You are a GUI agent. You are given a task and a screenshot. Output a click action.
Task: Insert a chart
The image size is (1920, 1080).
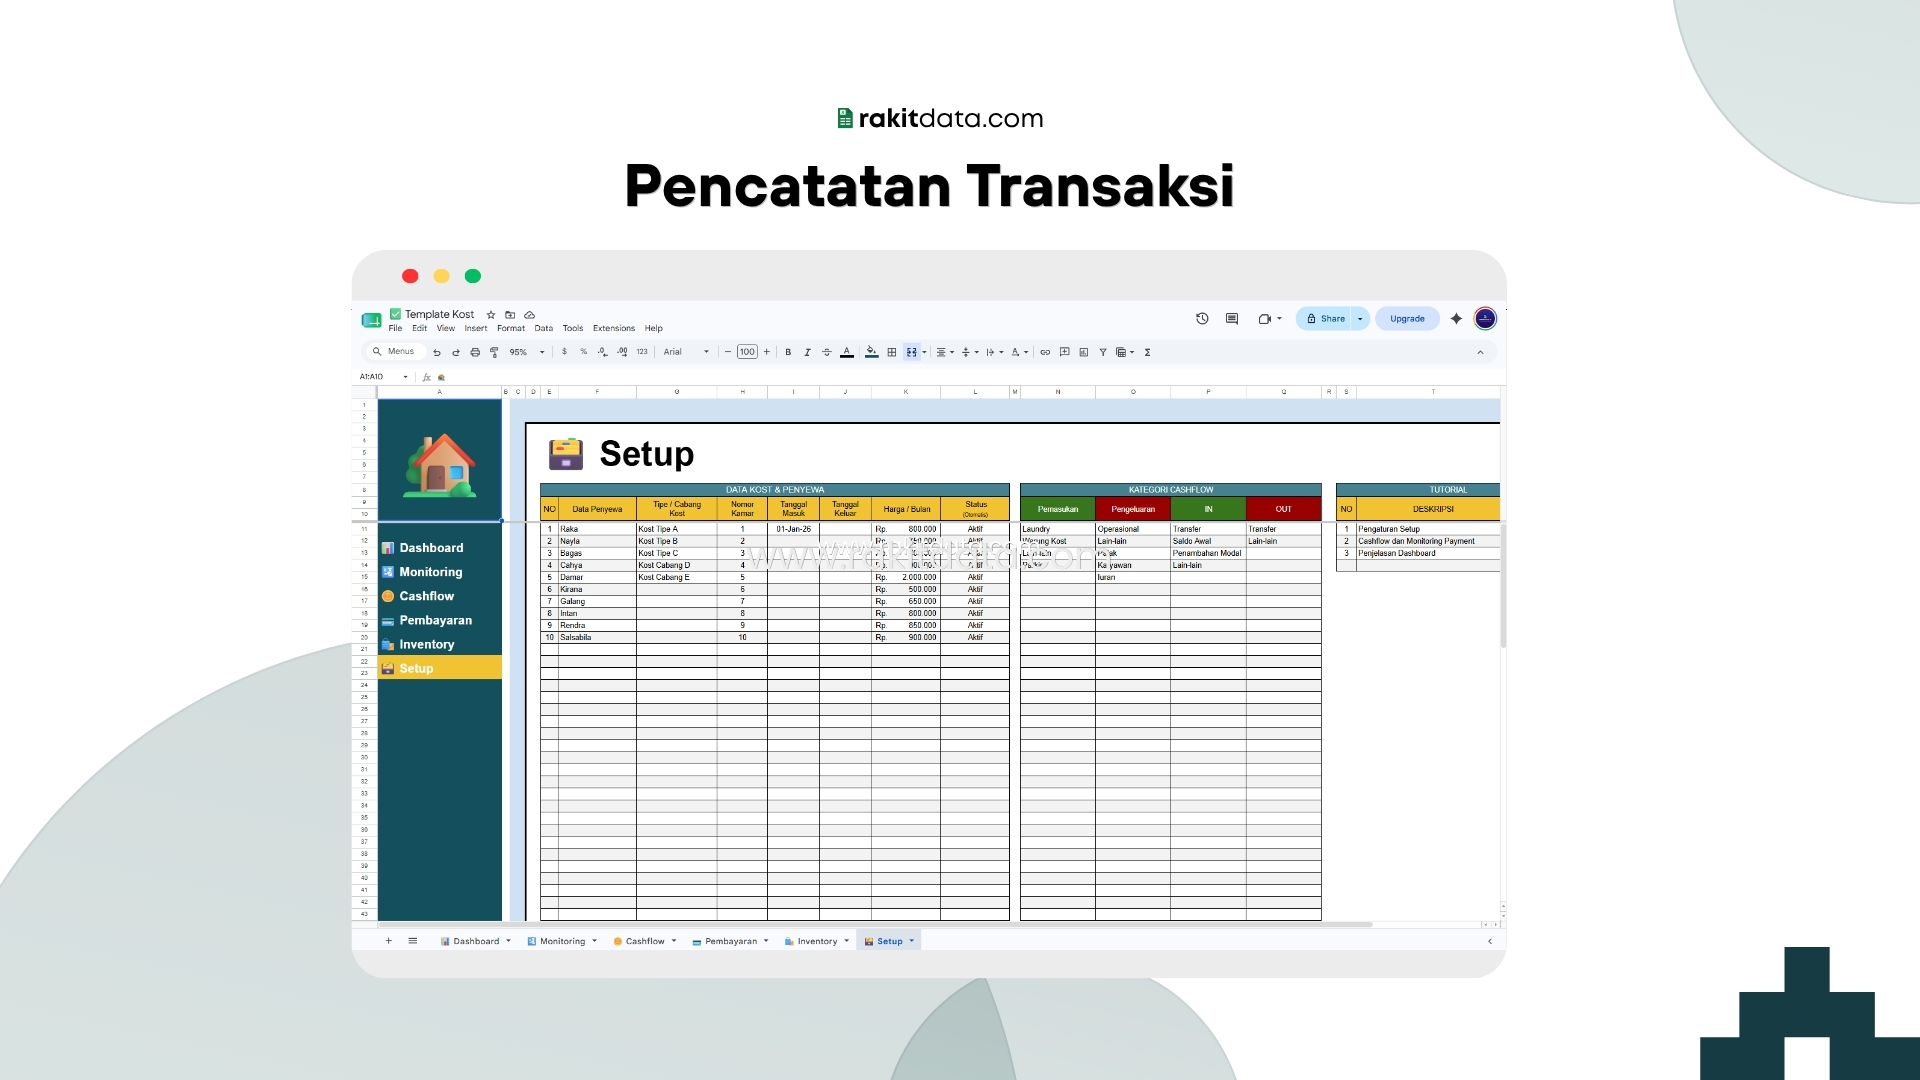coord(1084,352)
